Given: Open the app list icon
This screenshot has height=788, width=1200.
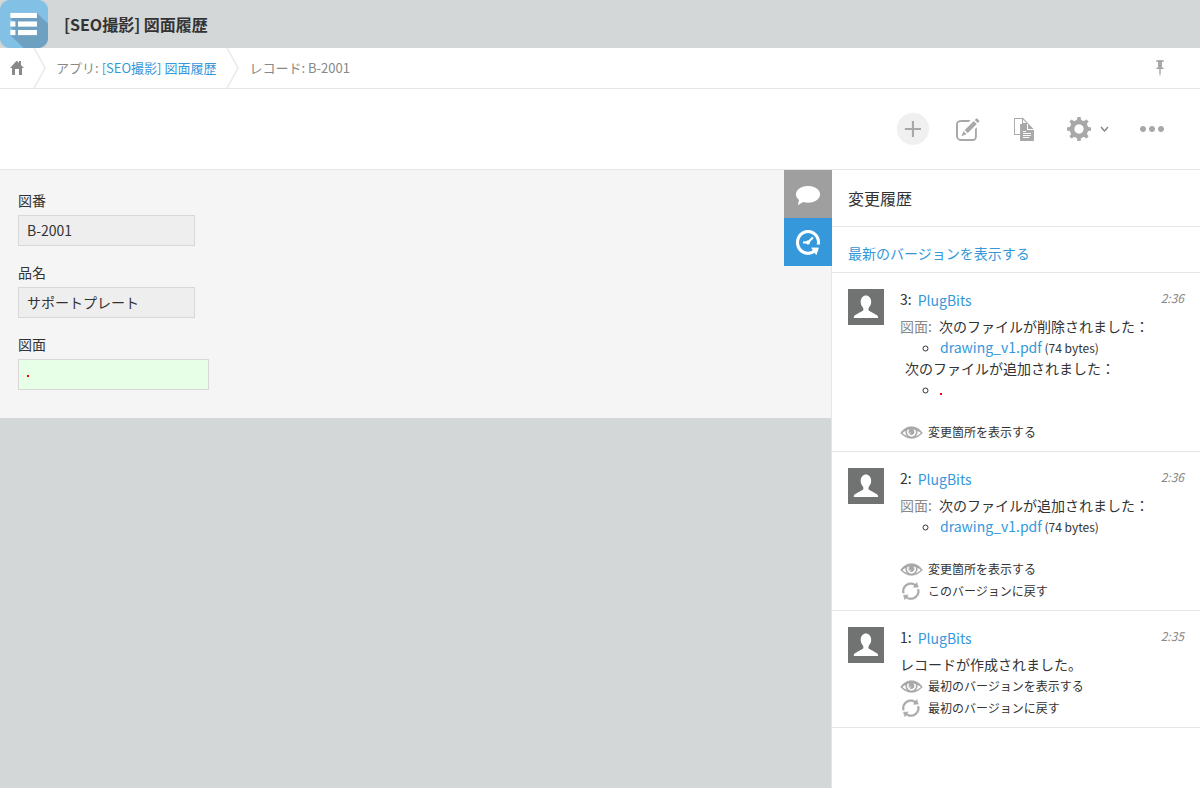Looking at the screenshot, I should [23, 24].
